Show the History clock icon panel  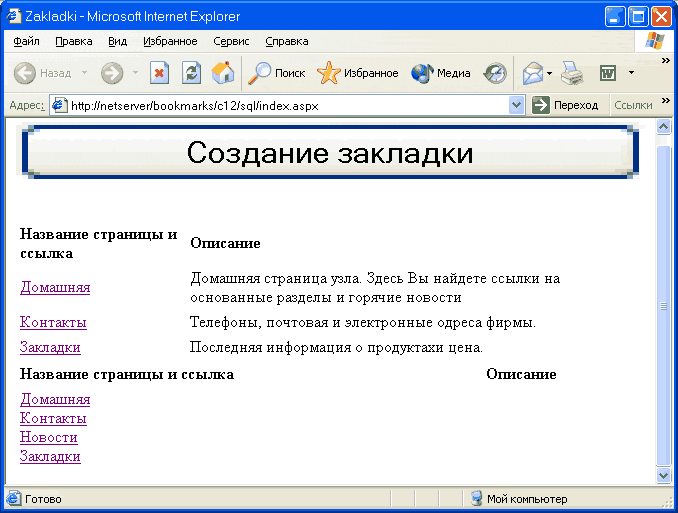click(495, 73)
